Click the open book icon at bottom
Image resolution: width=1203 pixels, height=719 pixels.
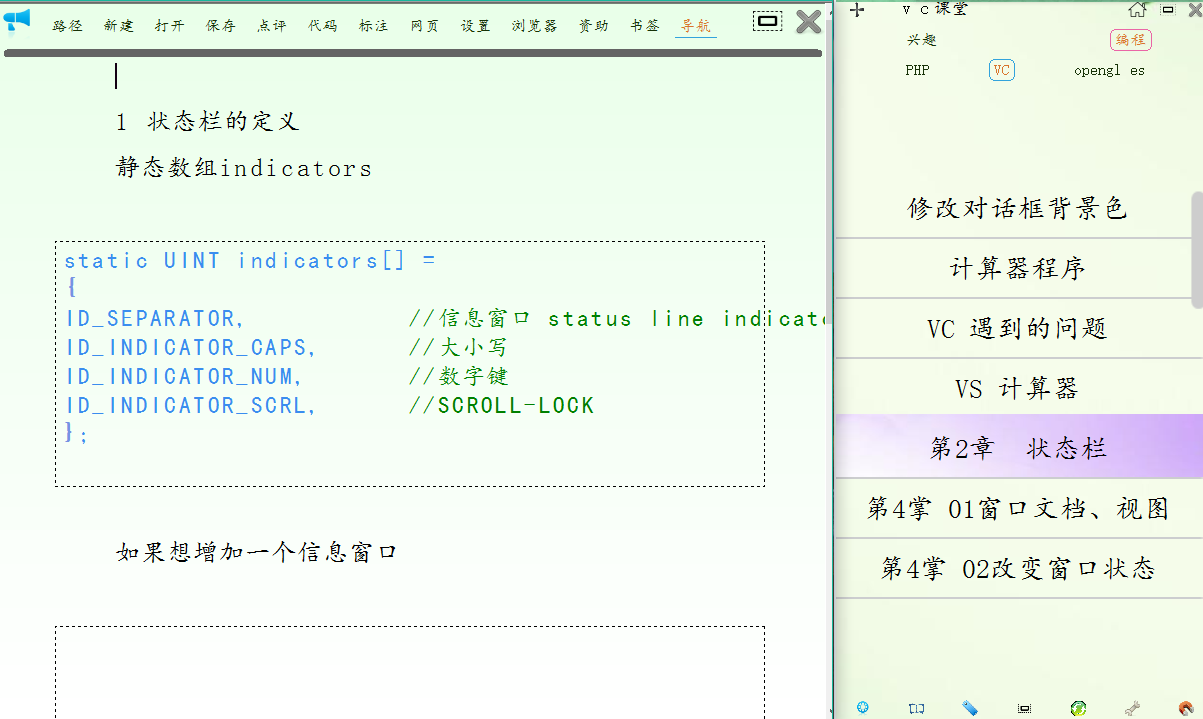coord(917,708)
